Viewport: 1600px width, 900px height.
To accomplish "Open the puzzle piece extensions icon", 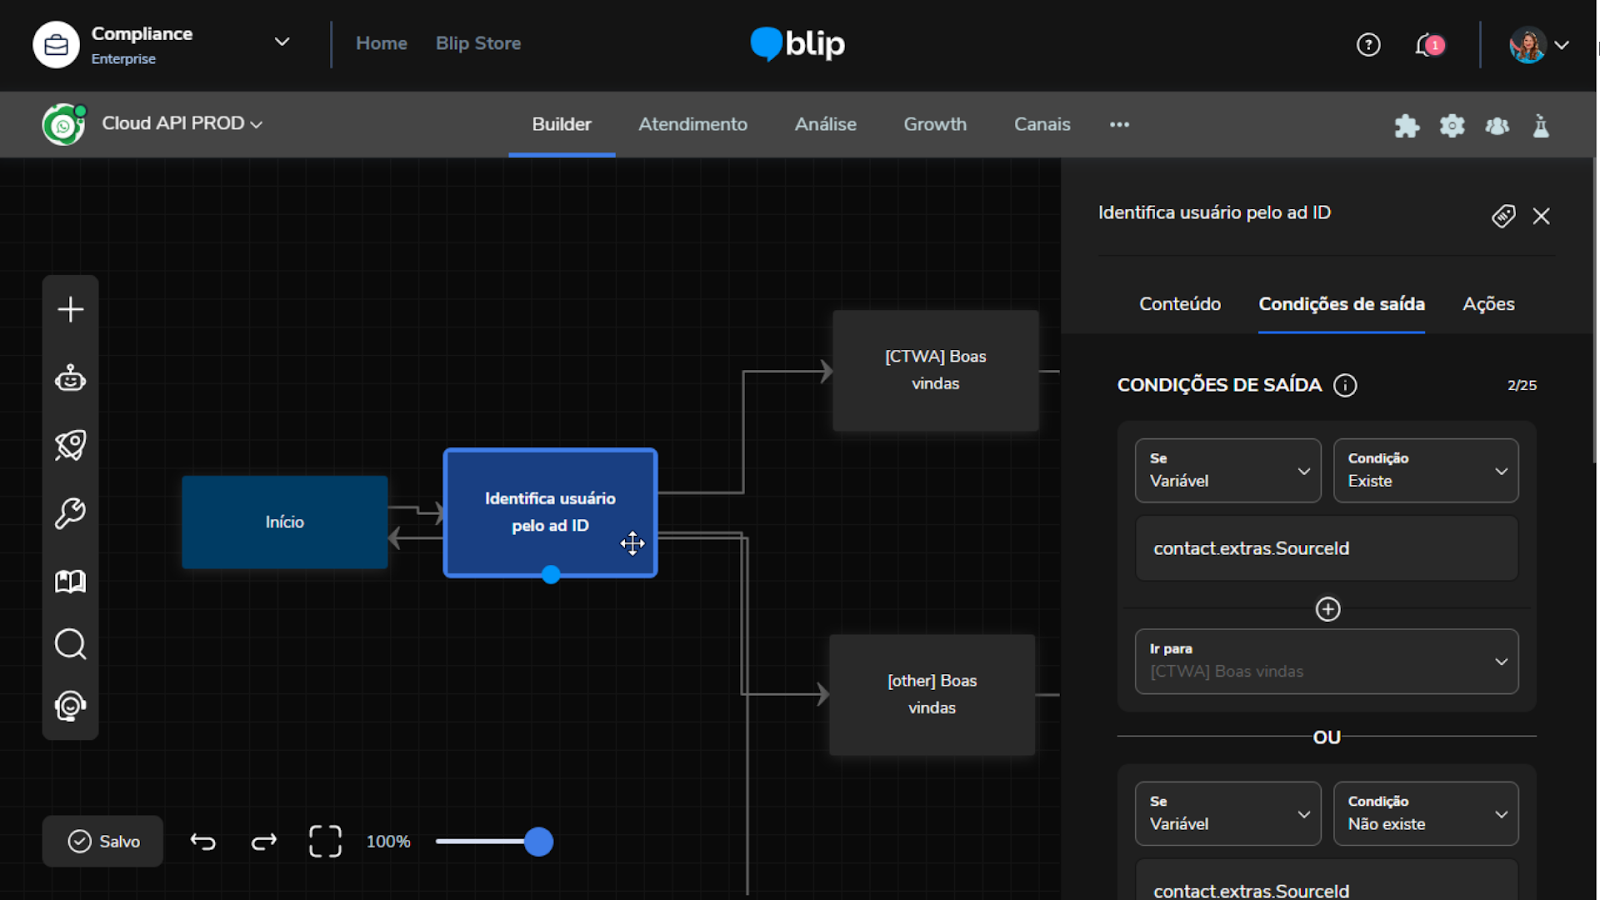I will (1407, 126).
